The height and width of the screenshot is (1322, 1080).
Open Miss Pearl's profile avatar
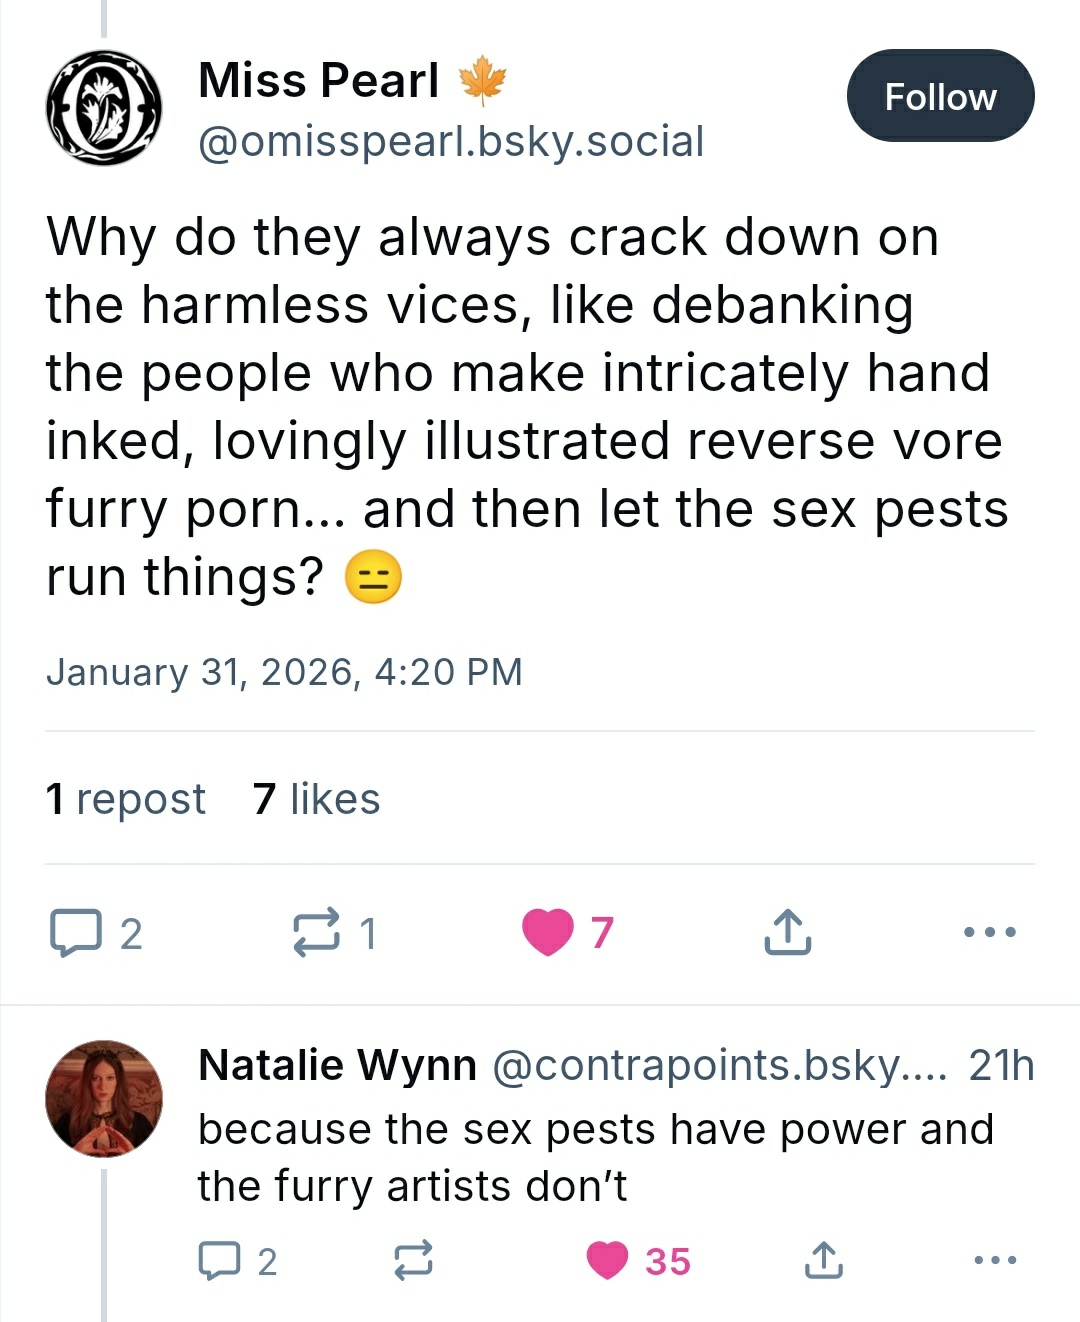point(104,108)
